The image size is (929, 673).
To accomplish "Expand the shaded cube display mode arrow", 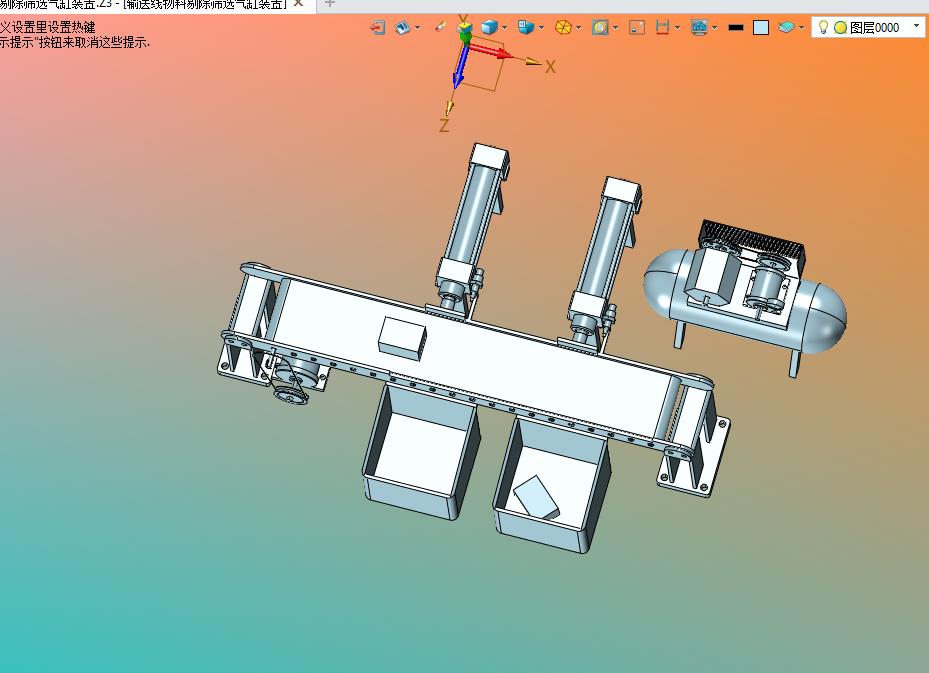I will pos(504,28).
